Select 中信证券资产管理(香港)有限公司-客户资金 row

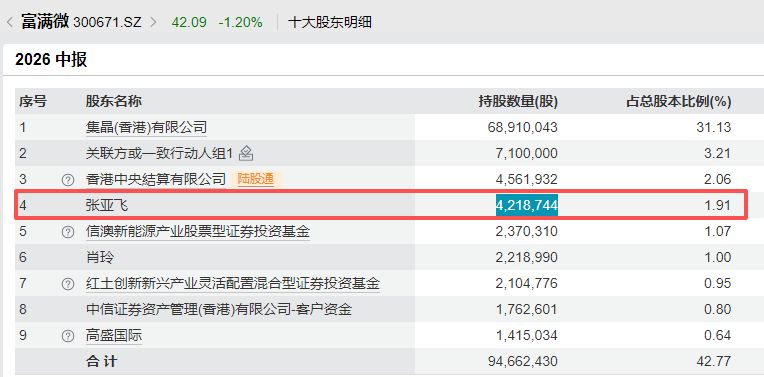[x=219, y=309]
